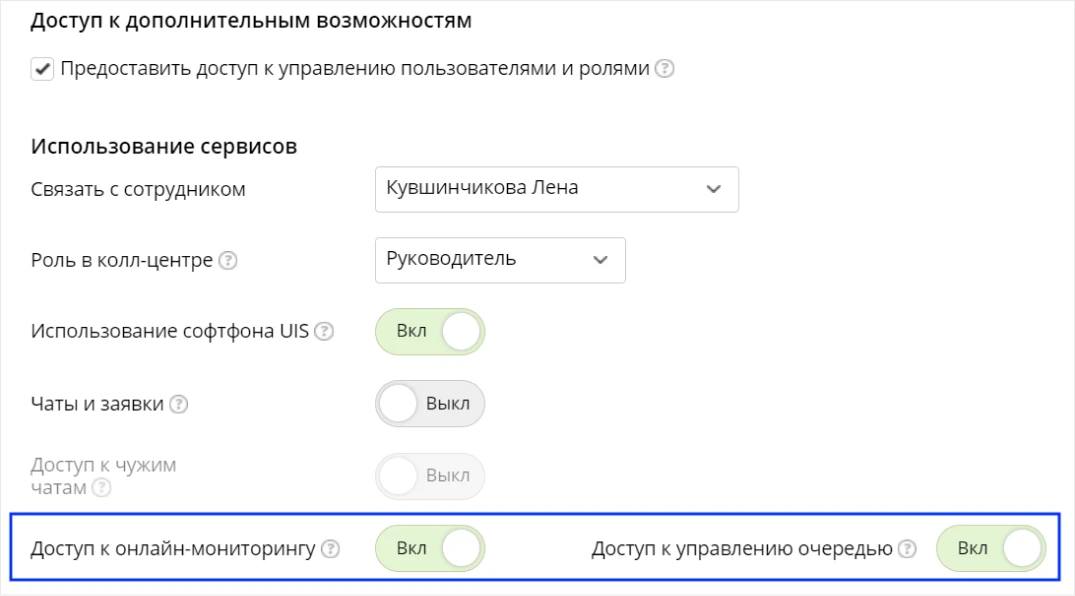1075x596 pixels.
Task: Toggle the greyed-out Доступ к чужим чатам switch
Action: [x=430, y=476]
